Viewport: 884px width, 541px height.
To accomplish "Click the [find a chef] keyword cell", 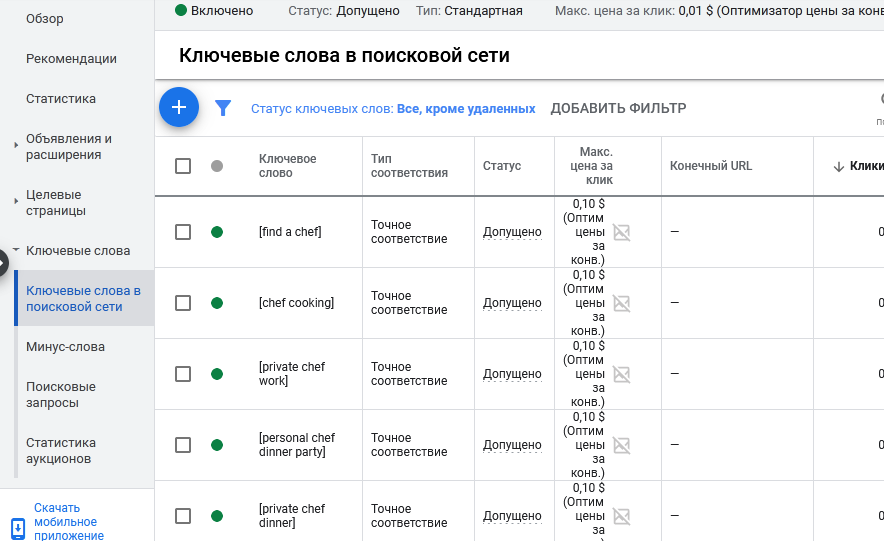I will 290,232.
